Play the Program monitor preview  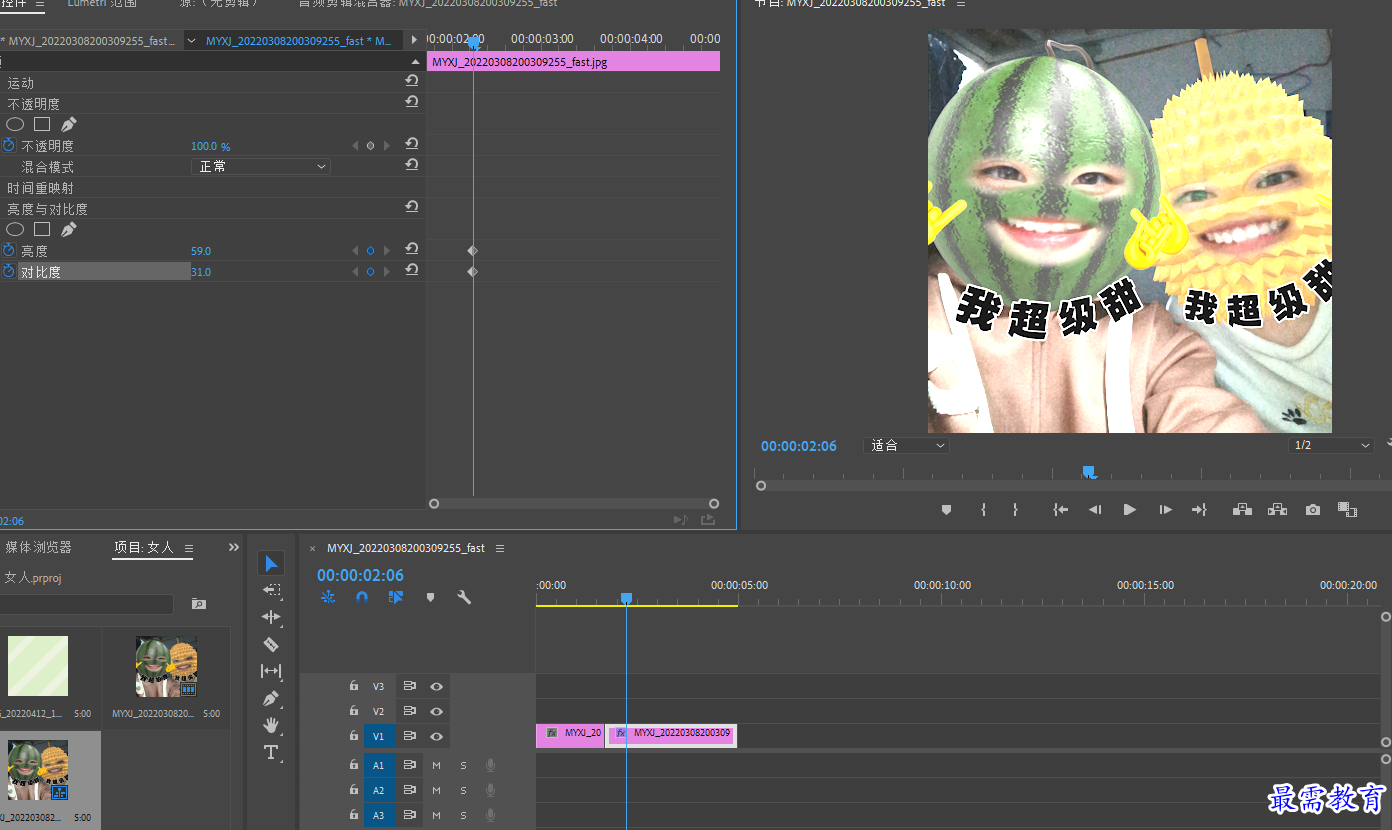1130,510
